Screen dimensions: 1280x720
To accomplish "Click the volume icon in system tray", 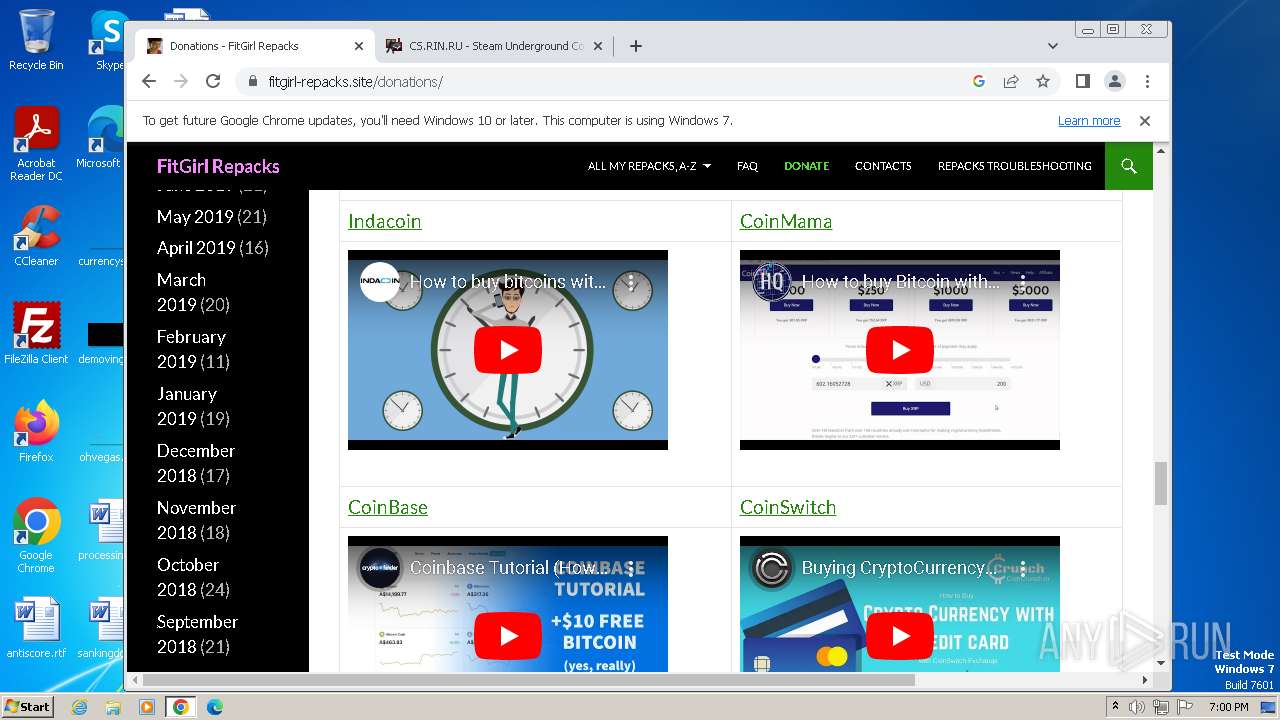I will click(x=1137, y=707).
